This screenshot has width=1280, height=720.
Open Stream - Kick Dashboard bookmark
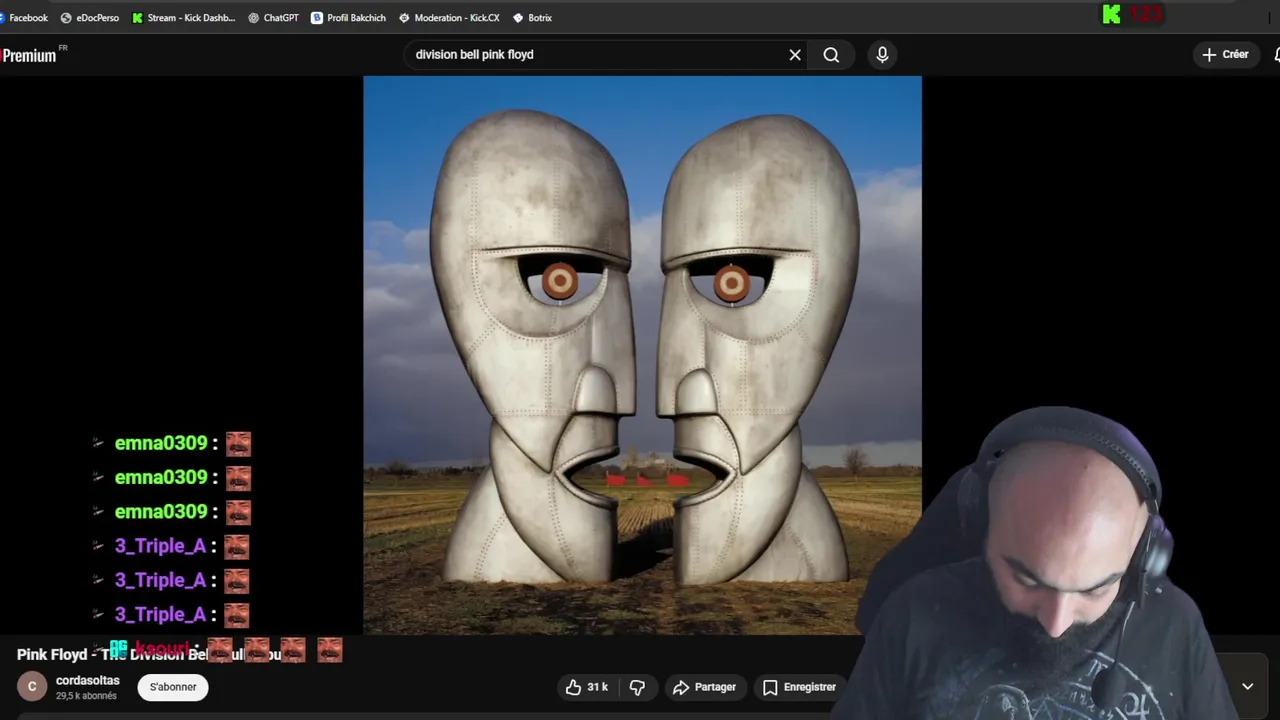183,18
